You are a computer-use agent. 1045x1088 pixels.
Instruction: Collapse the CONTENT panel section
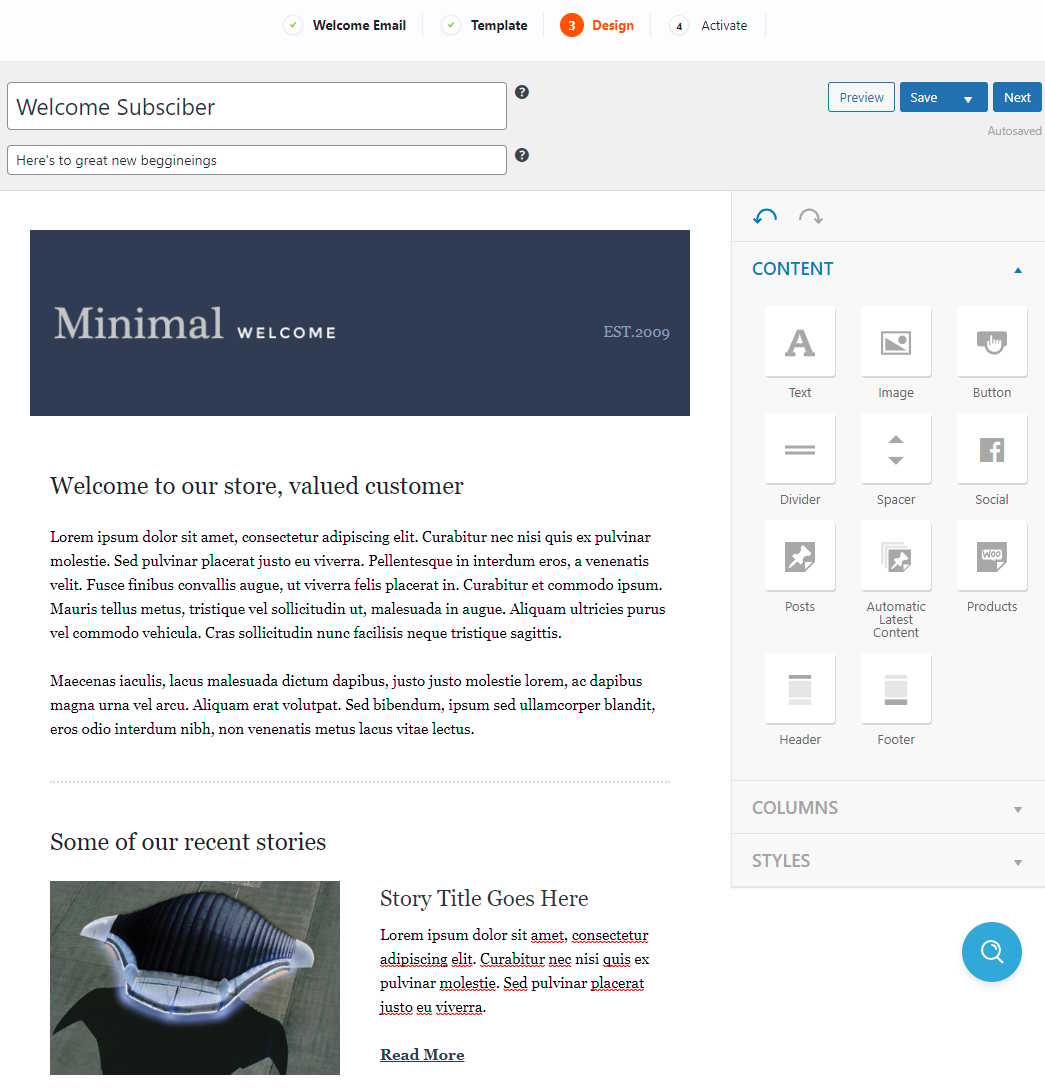887,269
